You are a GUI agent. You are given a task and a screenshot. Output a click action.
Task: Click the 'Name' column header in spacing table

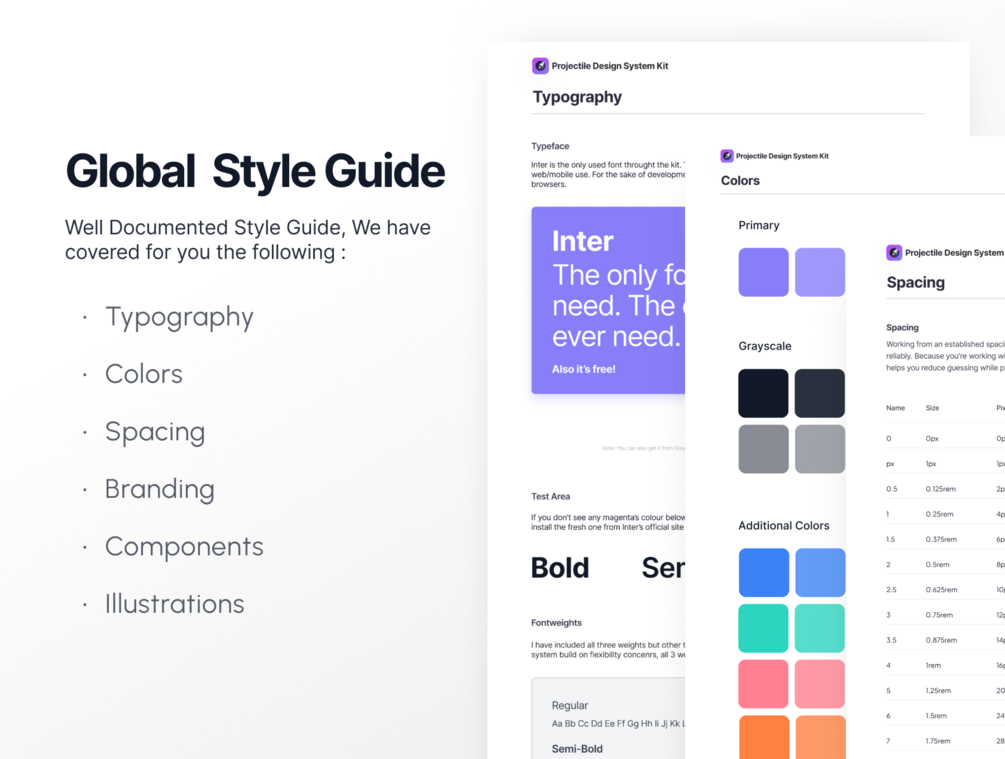[895, 408]
